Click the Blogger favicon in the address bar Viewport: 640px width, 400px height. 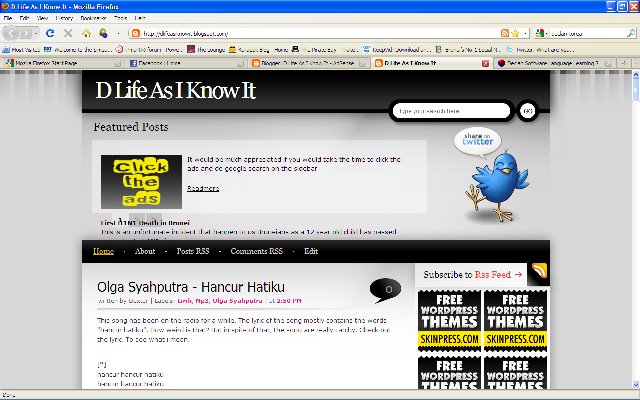(x=136, y=33)
